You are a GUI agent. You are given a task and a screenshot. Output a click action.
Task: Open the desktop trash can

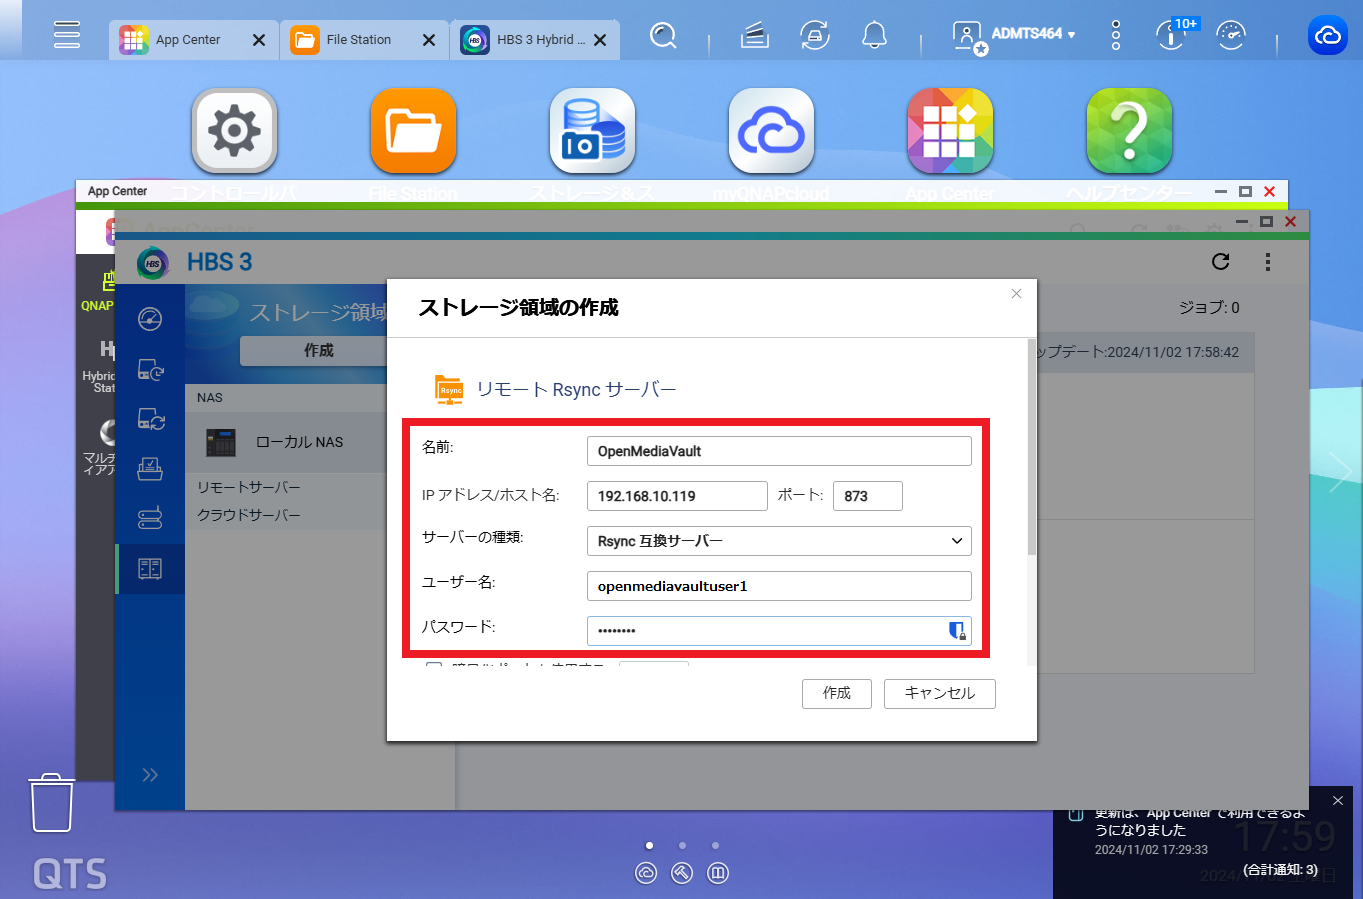pos(52,802)
